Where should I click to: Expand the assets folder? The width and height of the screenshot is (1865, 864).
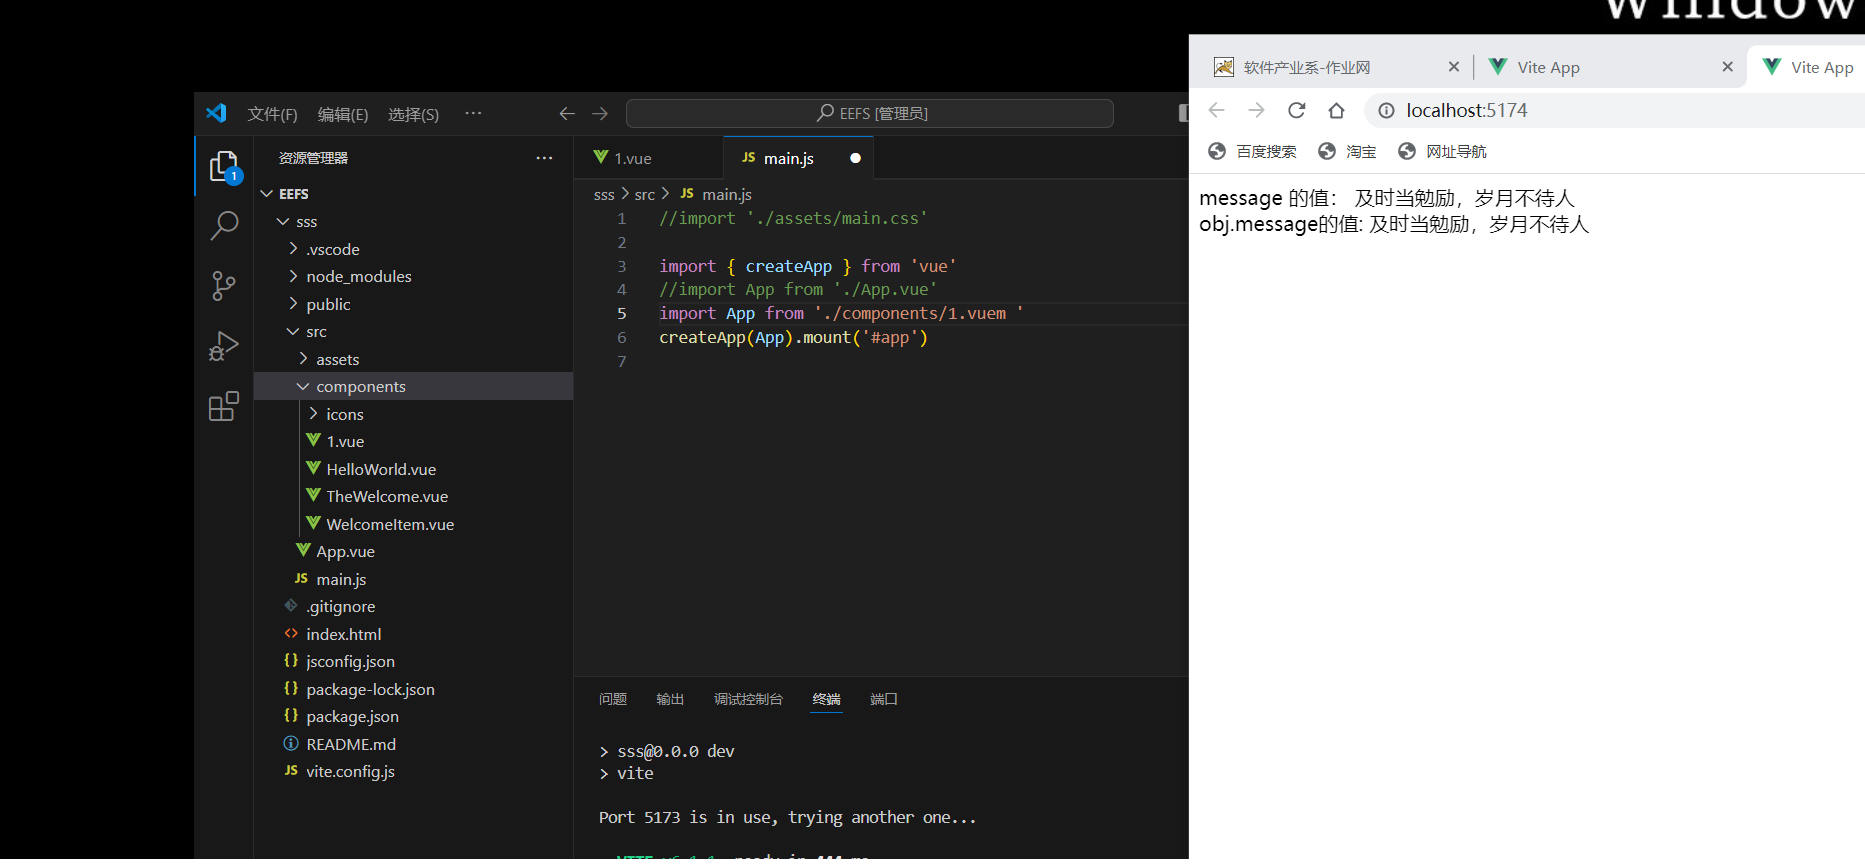(x=303, y=359)
